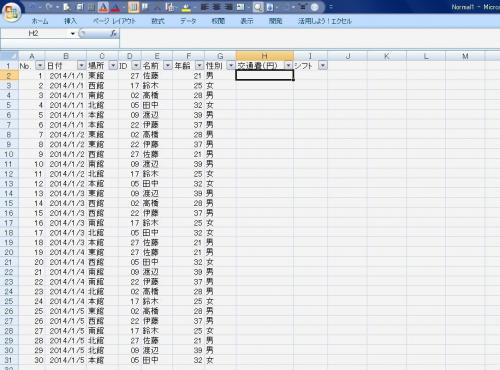Click the yellow fill highlight icon
The width and height of the screenshot is (500, 370).
[x=186, y=7]
